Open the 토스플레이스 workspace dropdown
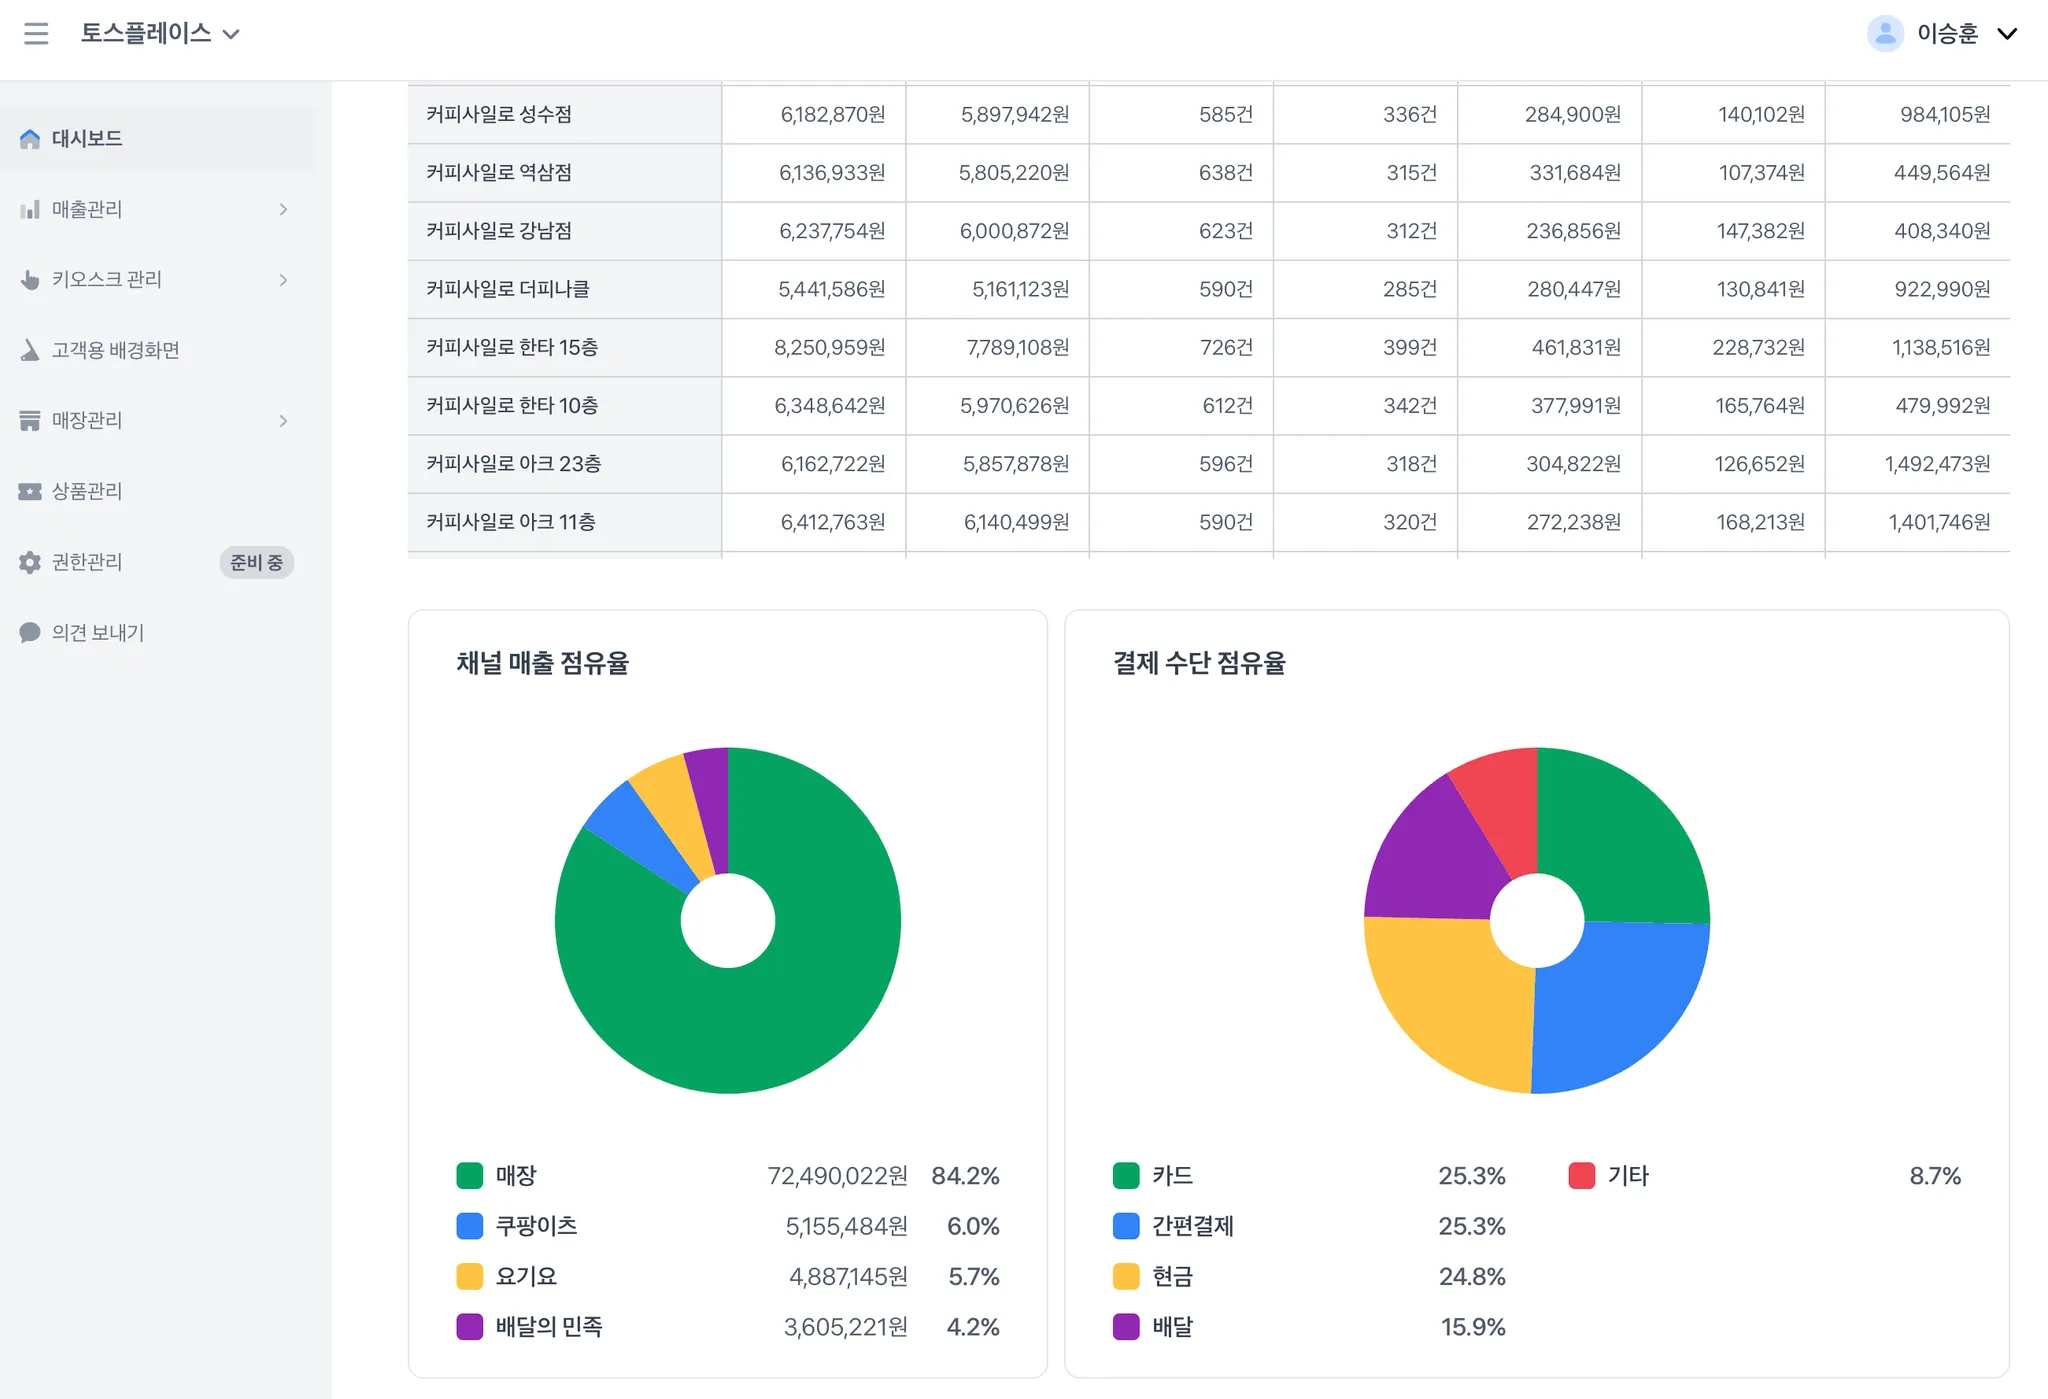Screen dimensions: 2048x1399 tap(160, 34)
